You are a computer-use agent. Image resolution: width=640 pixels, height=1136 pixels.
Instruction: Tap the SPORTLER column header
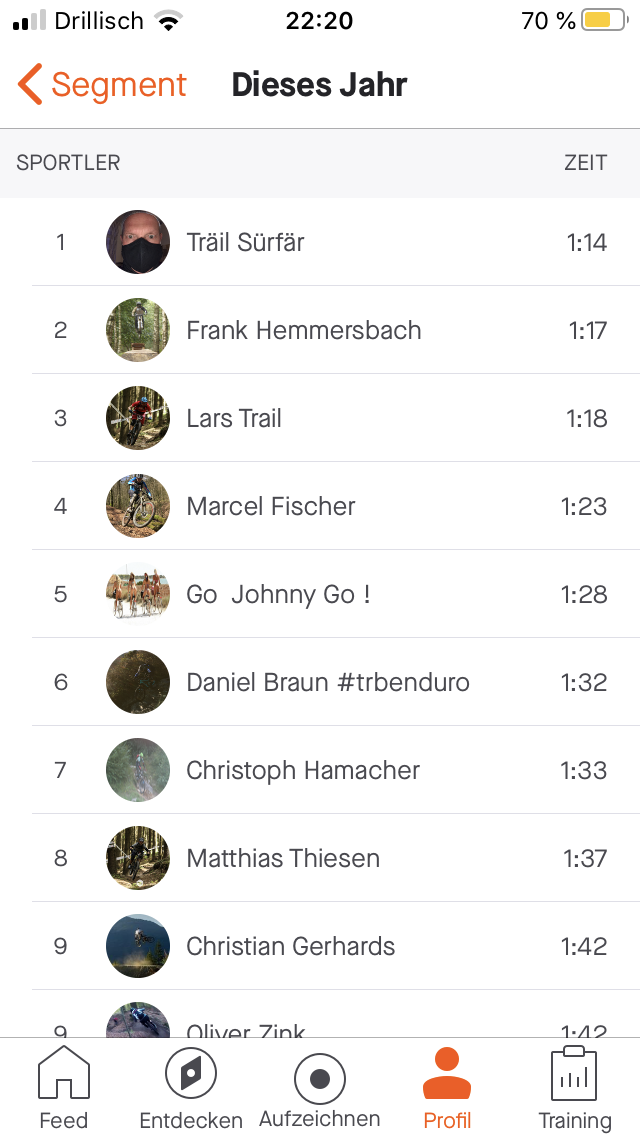click(69, 163)
